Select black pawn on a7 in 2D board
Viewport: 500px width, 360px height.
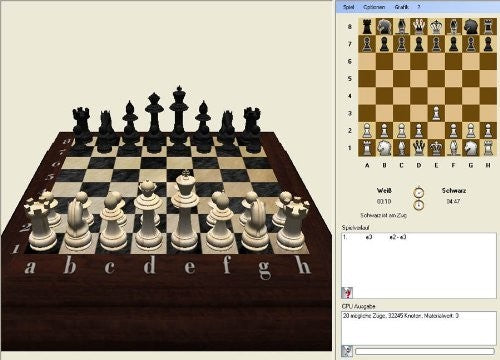(367, 44)
